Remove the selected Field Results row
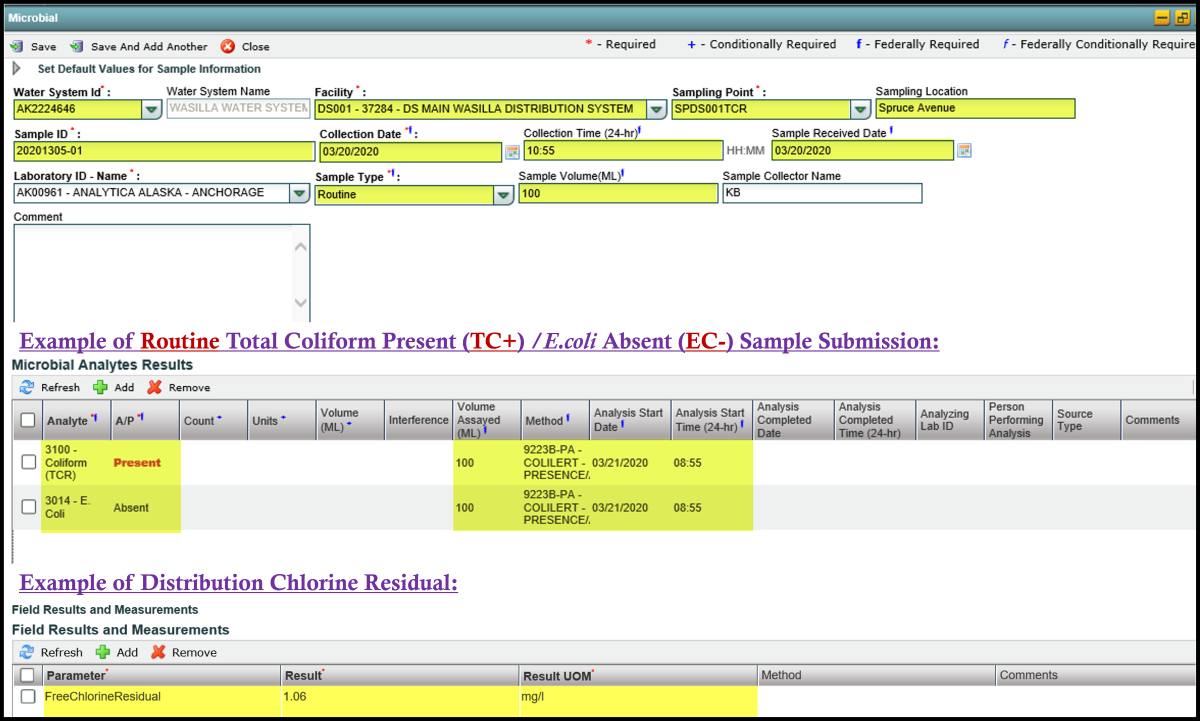 158,652
